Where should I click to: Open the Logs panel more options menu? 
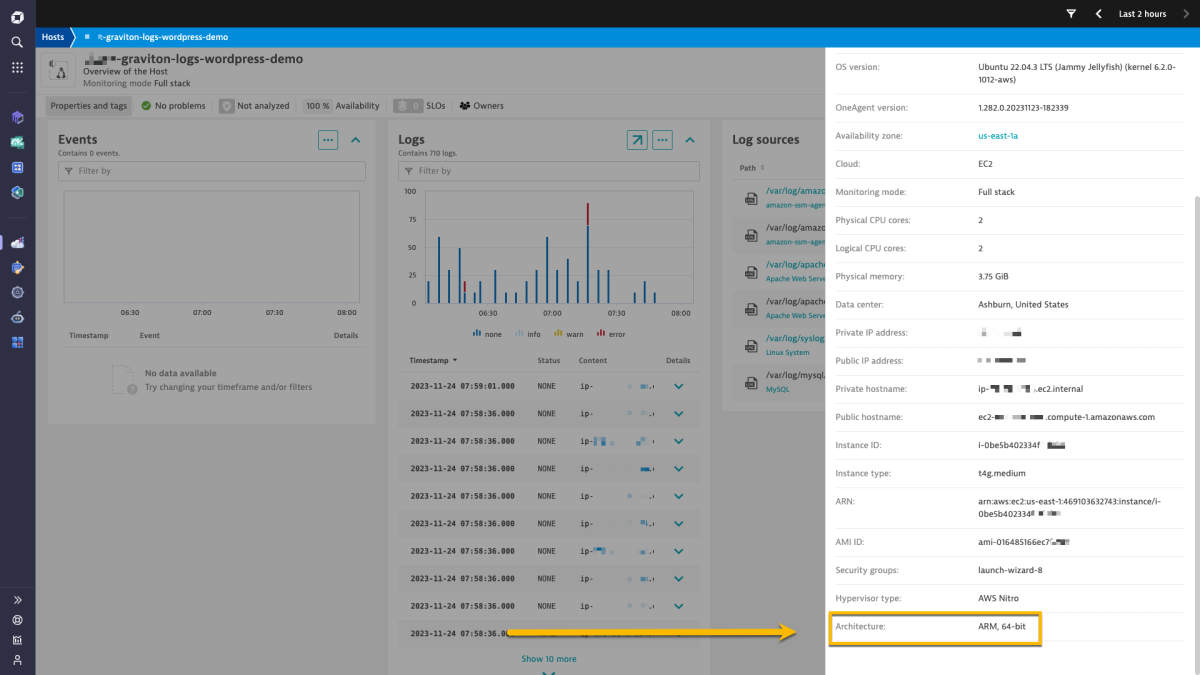tap(662, 140)
